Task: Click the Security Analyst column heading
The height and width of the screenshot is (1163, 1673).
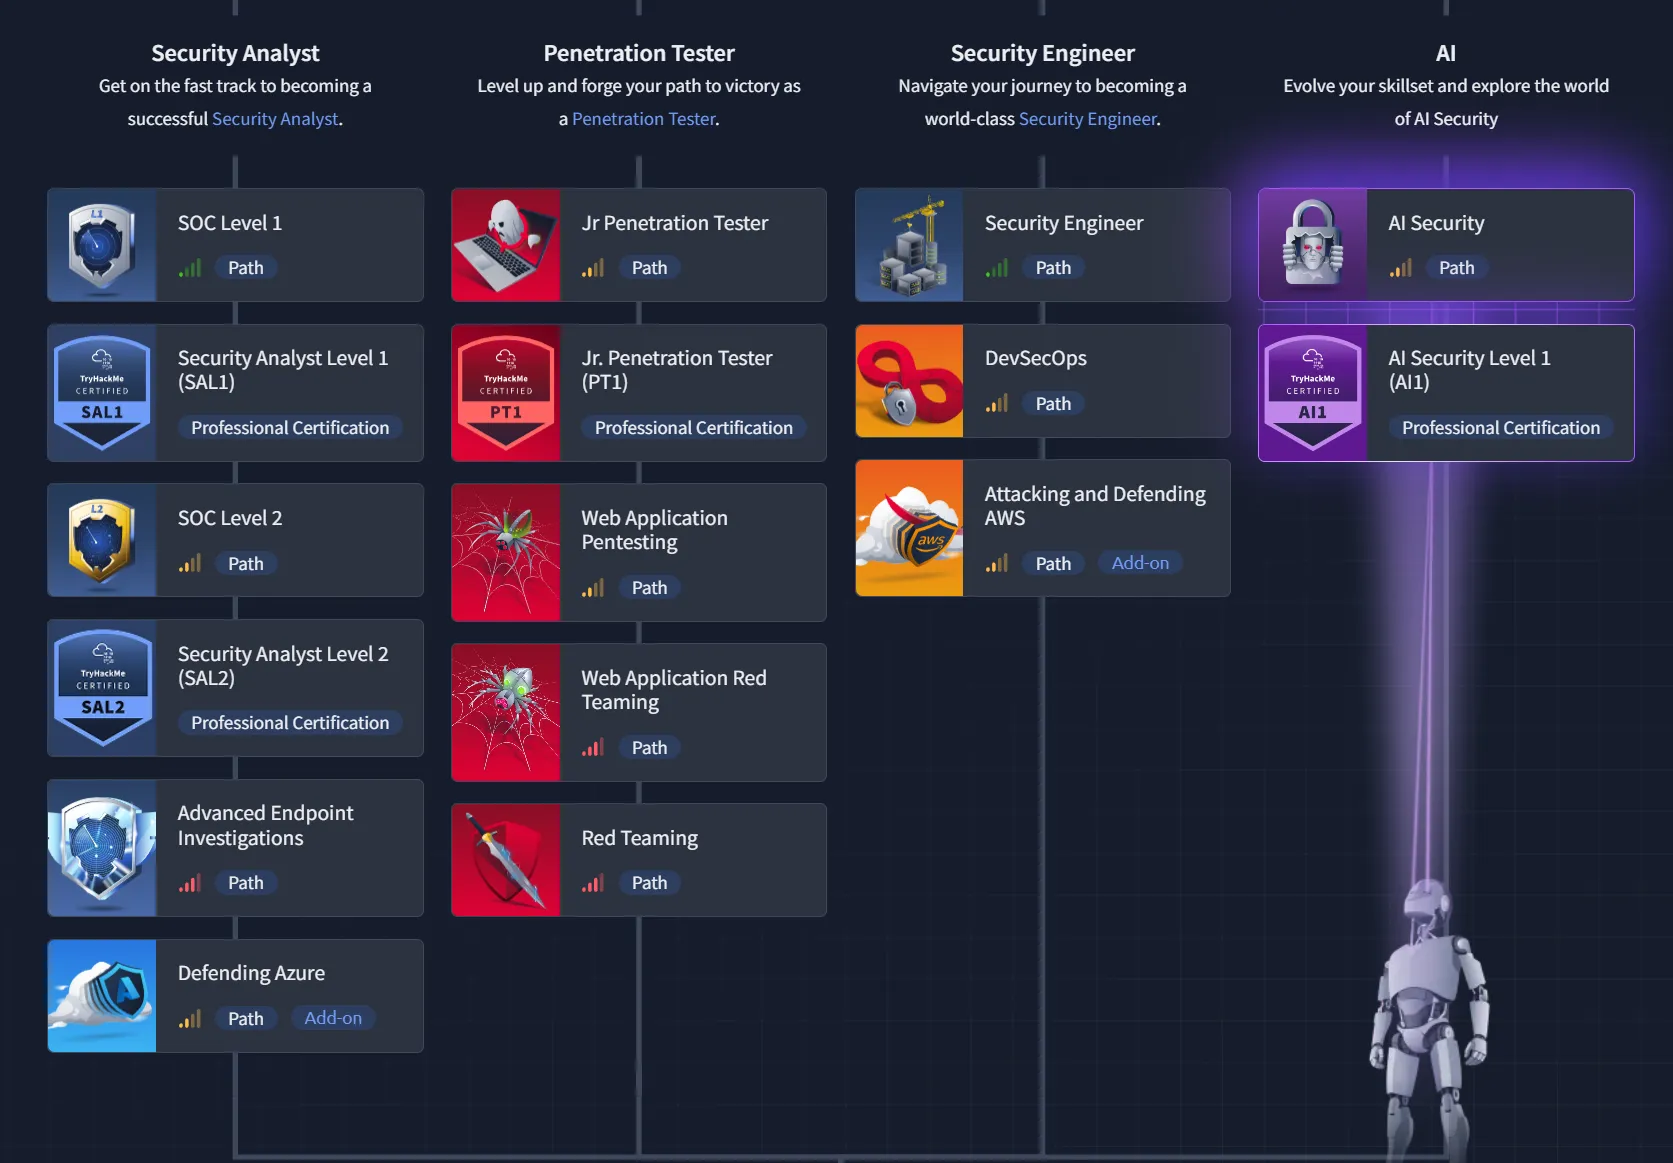Action: [235, 53]
